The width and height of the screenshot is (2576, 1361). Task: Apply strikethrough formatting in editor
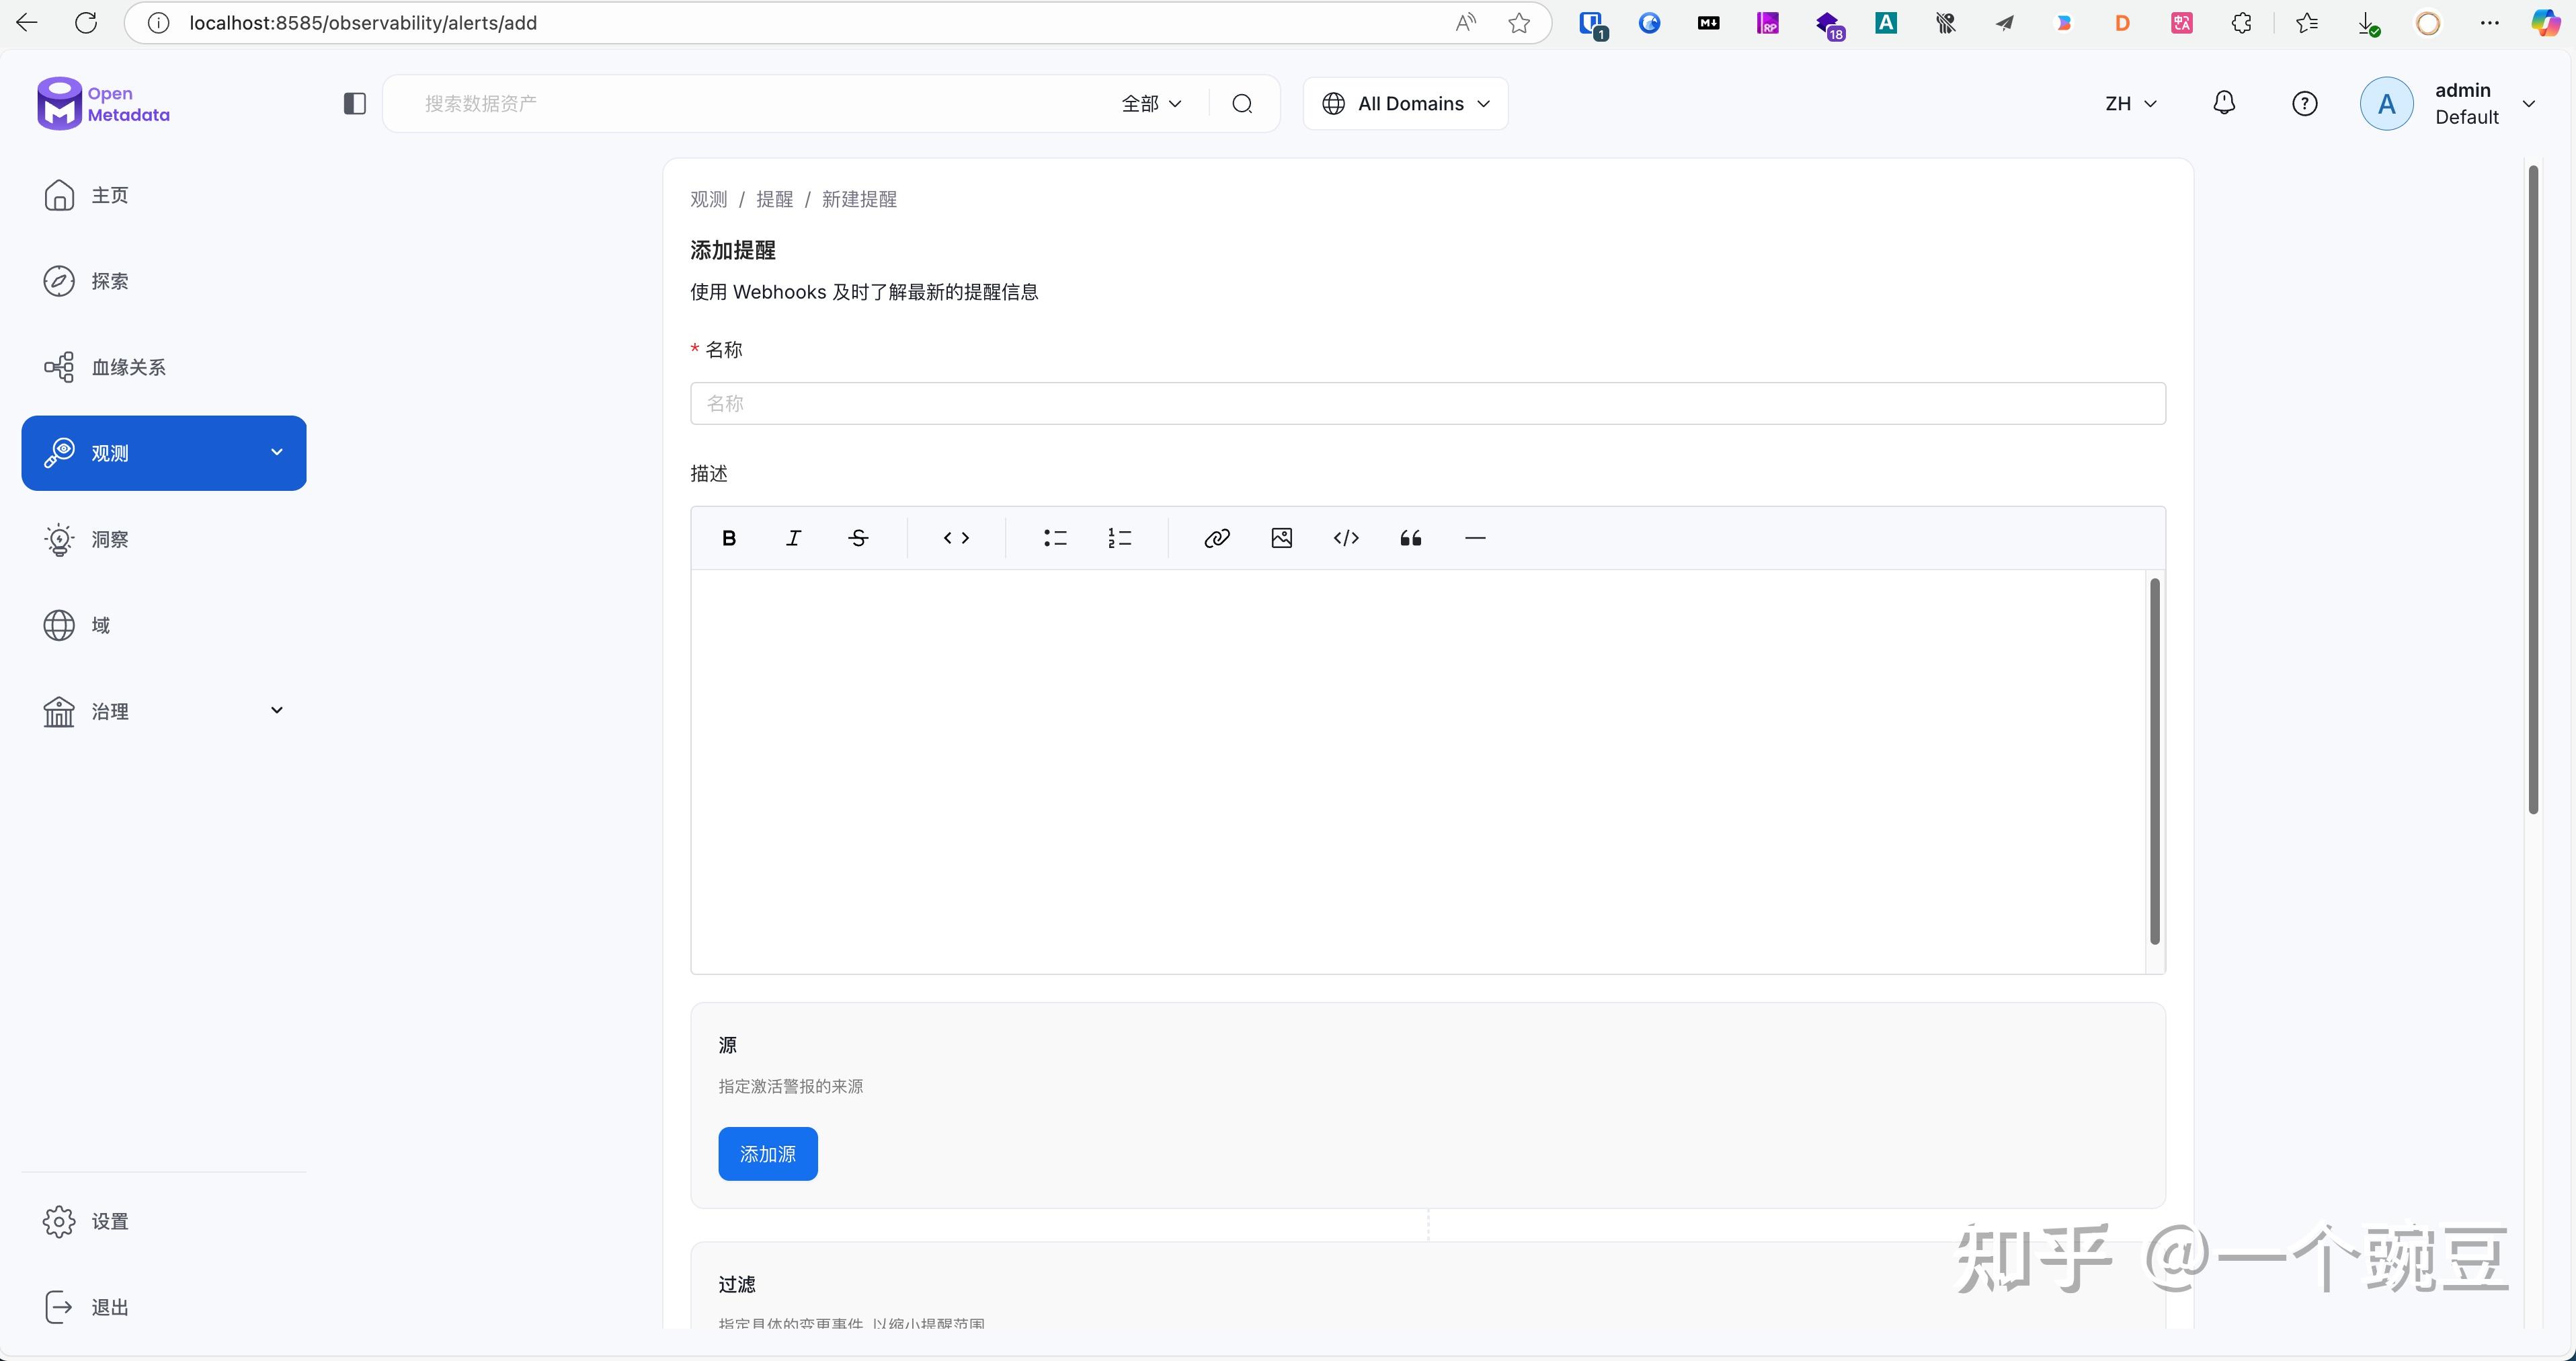858,538
